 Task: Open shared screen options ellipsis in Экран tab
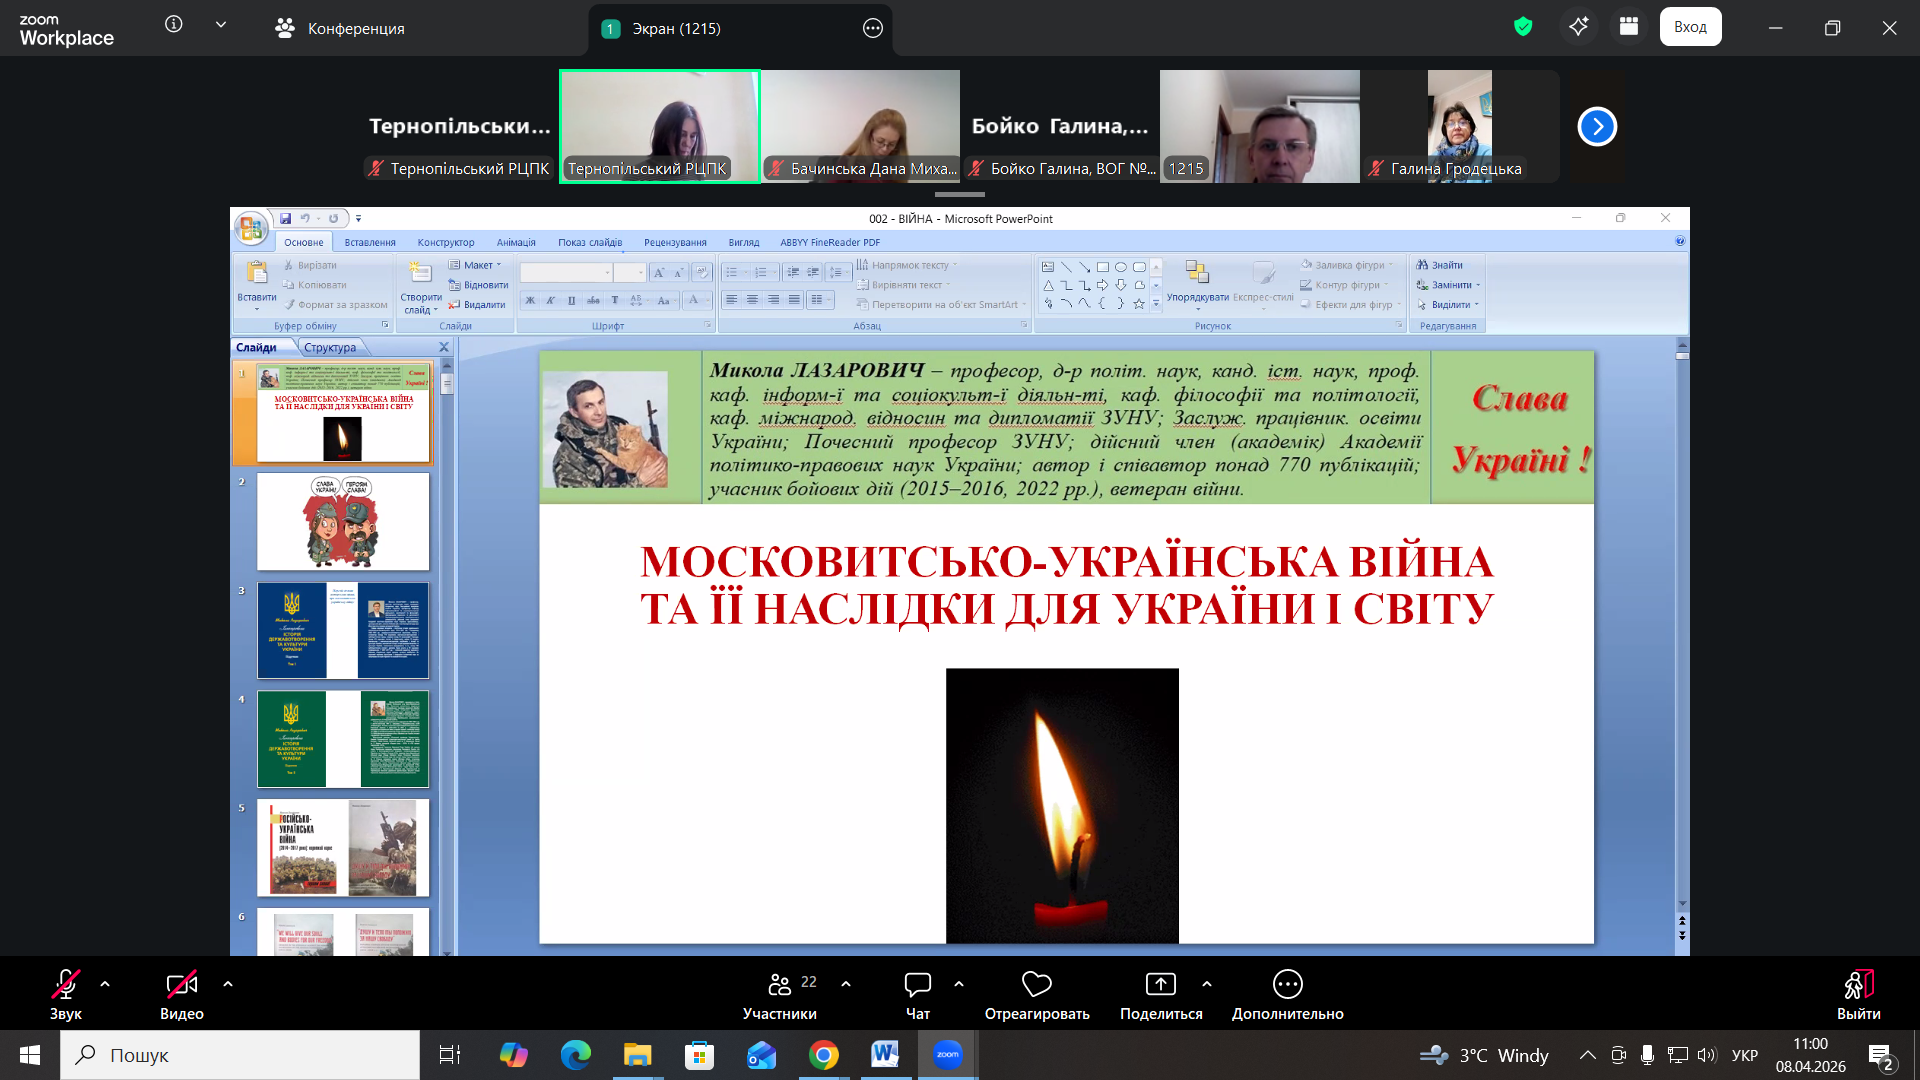point(873,28)
